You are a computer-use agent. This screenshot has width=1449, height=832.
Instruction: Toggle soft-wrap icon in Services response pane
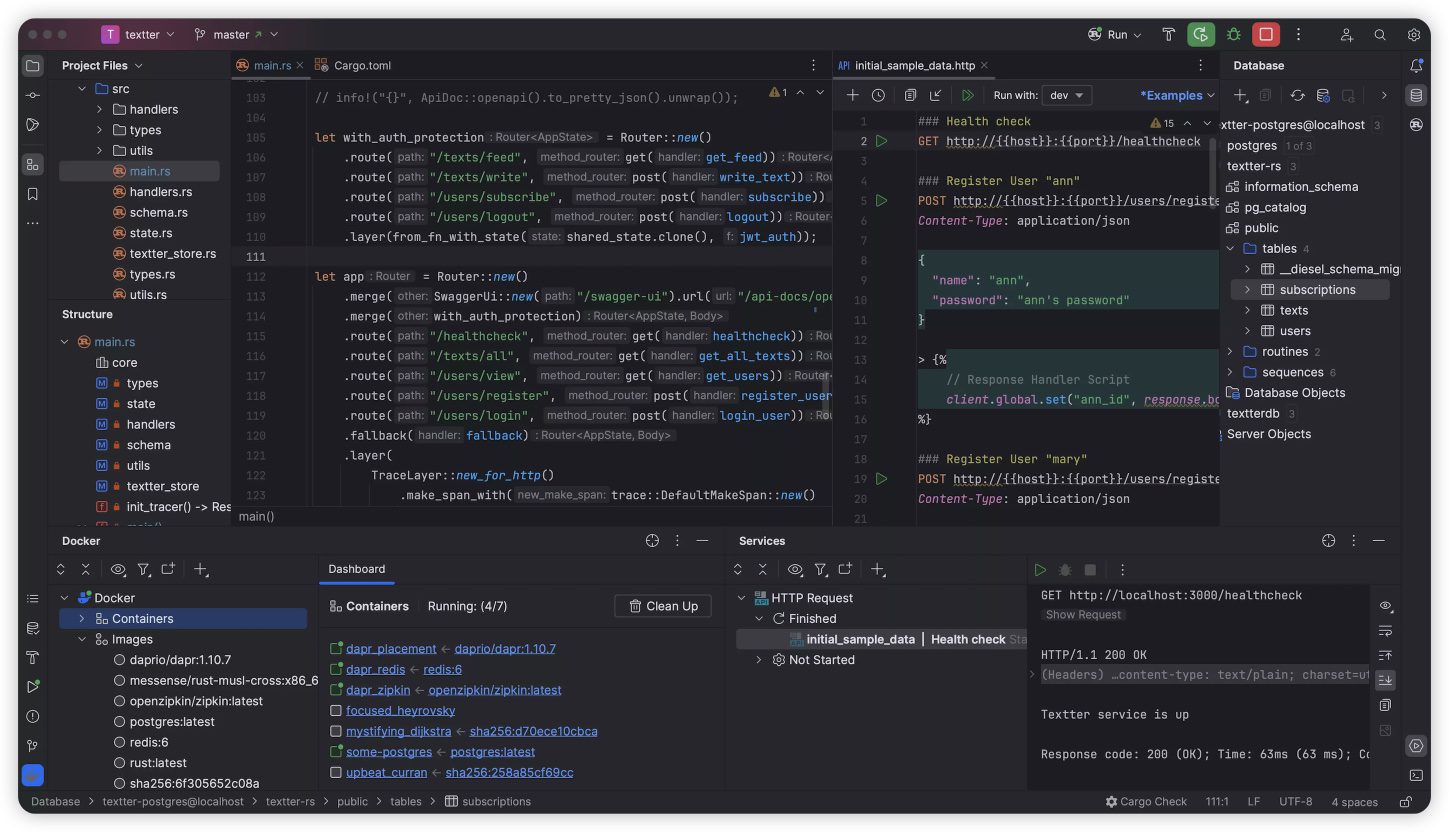[x=1385, y=631]
